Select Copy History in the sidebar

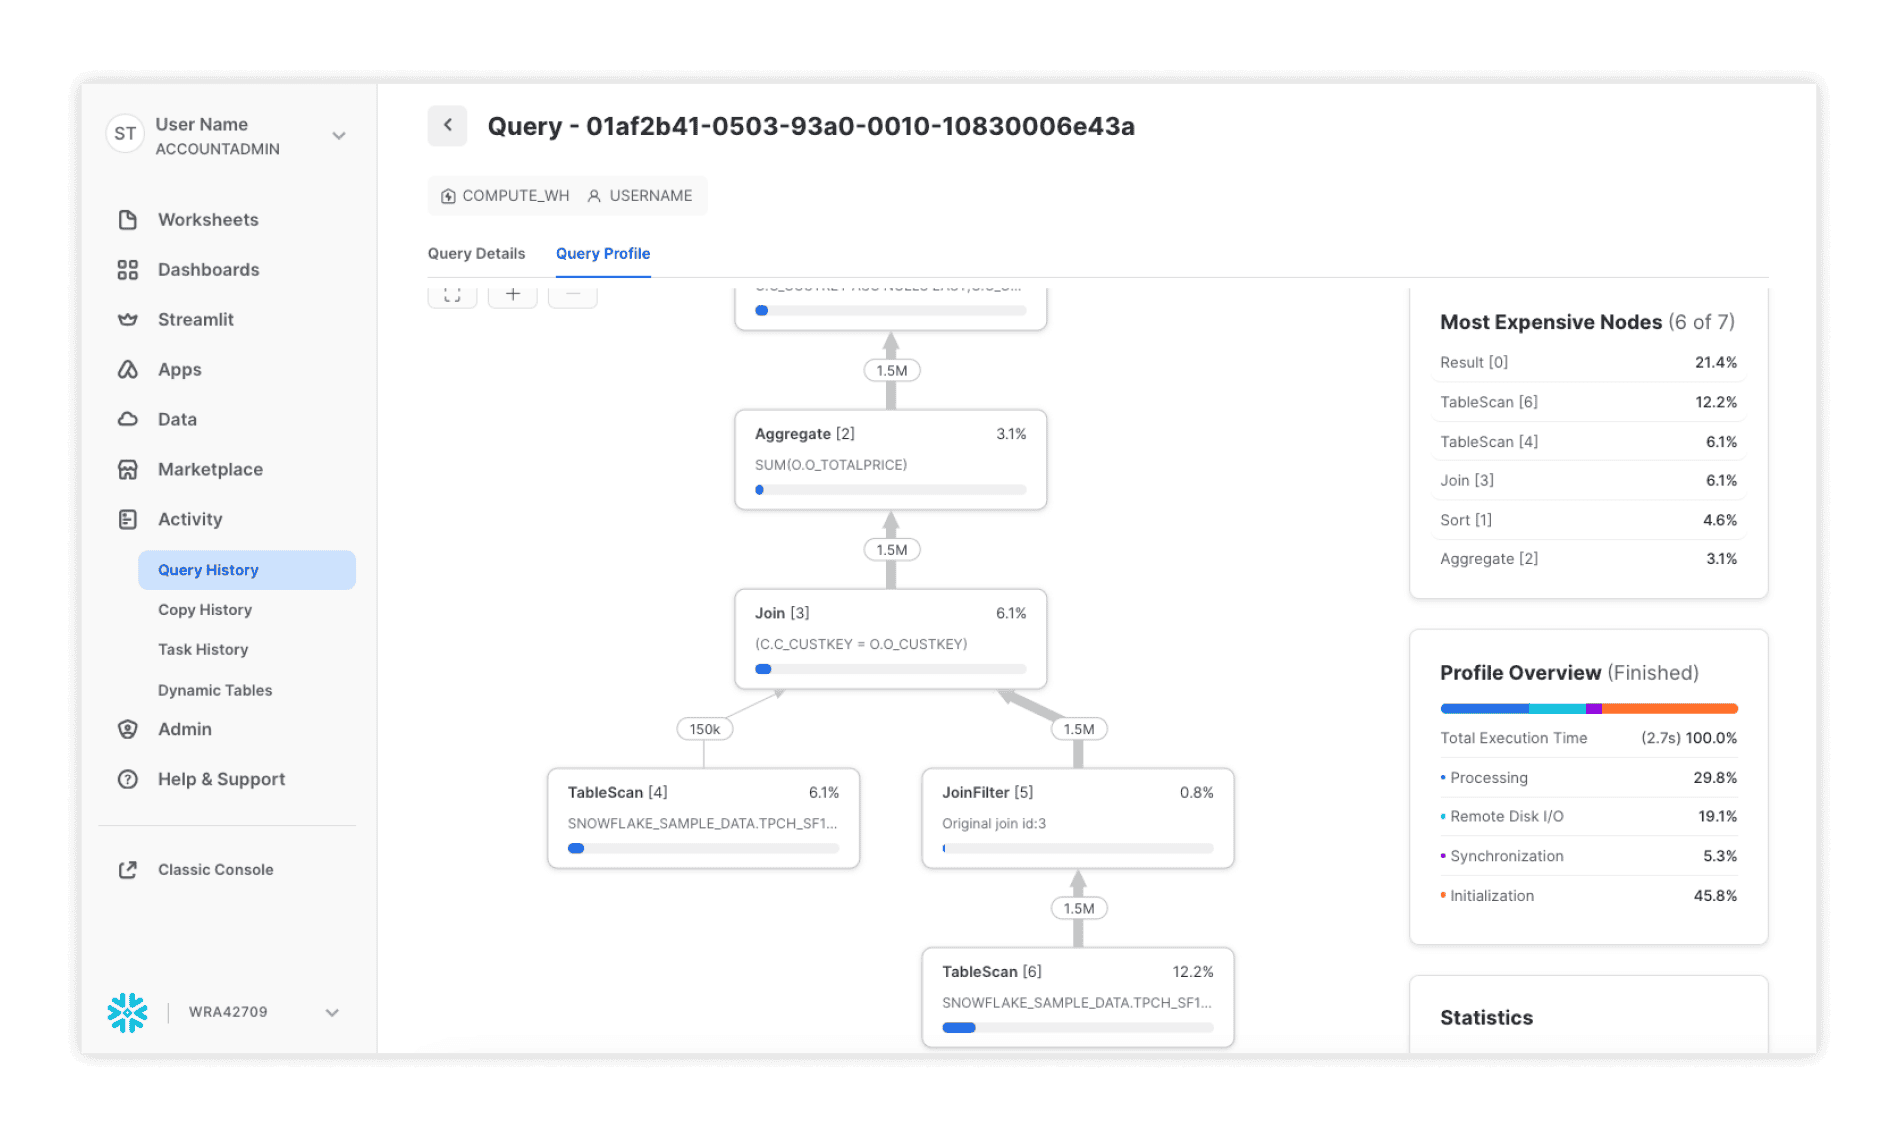pos(205,610)
